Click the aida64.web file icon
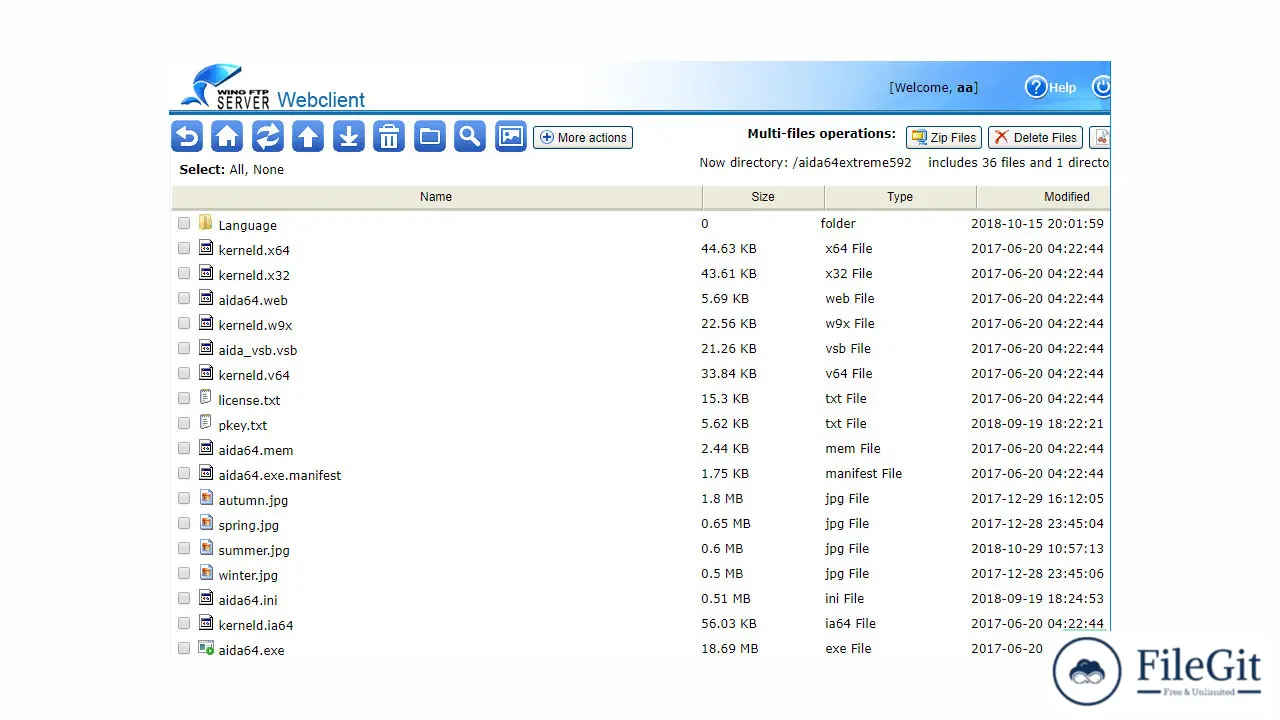The height and width of the screenshot is (720, 1280). 206,298
